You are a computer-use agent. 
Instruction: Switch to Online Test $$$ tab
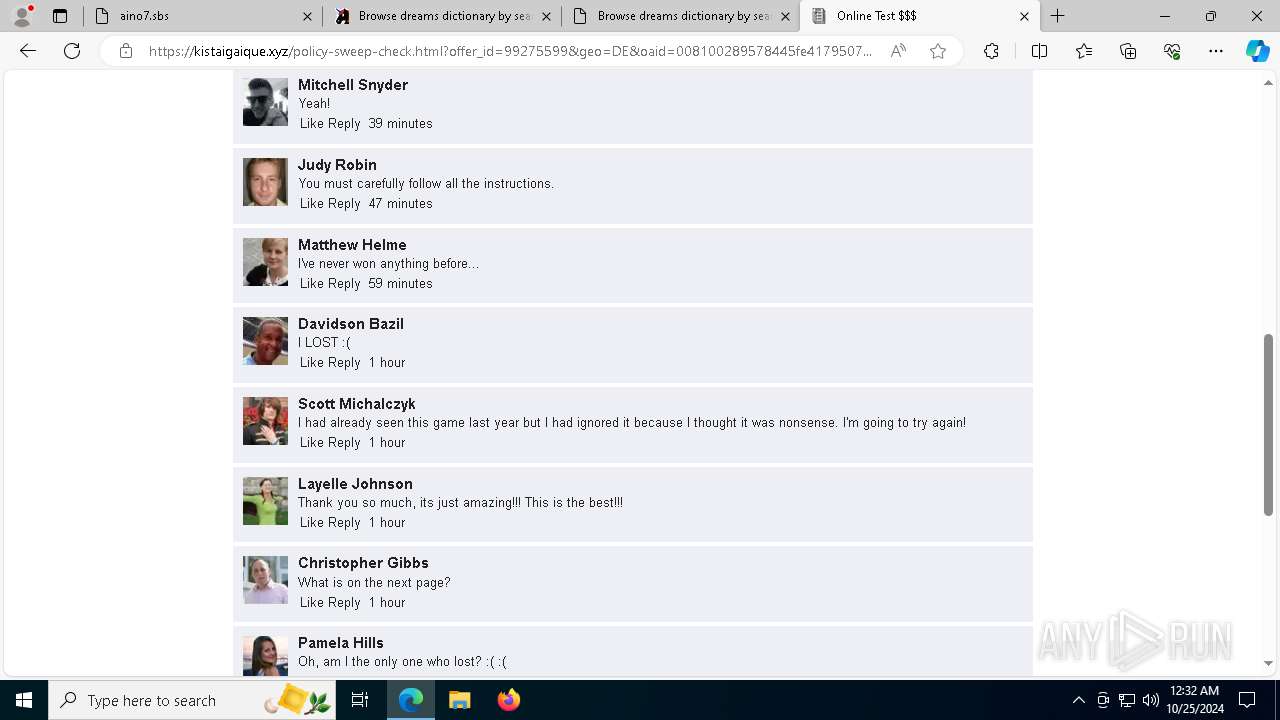click(920, 16)
